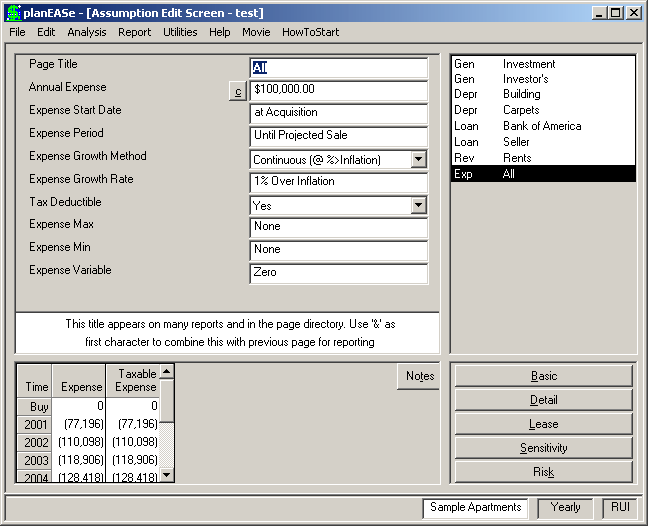The image size is (648, 526).
Task: Click the Sensitivity button
Action: 543,448
